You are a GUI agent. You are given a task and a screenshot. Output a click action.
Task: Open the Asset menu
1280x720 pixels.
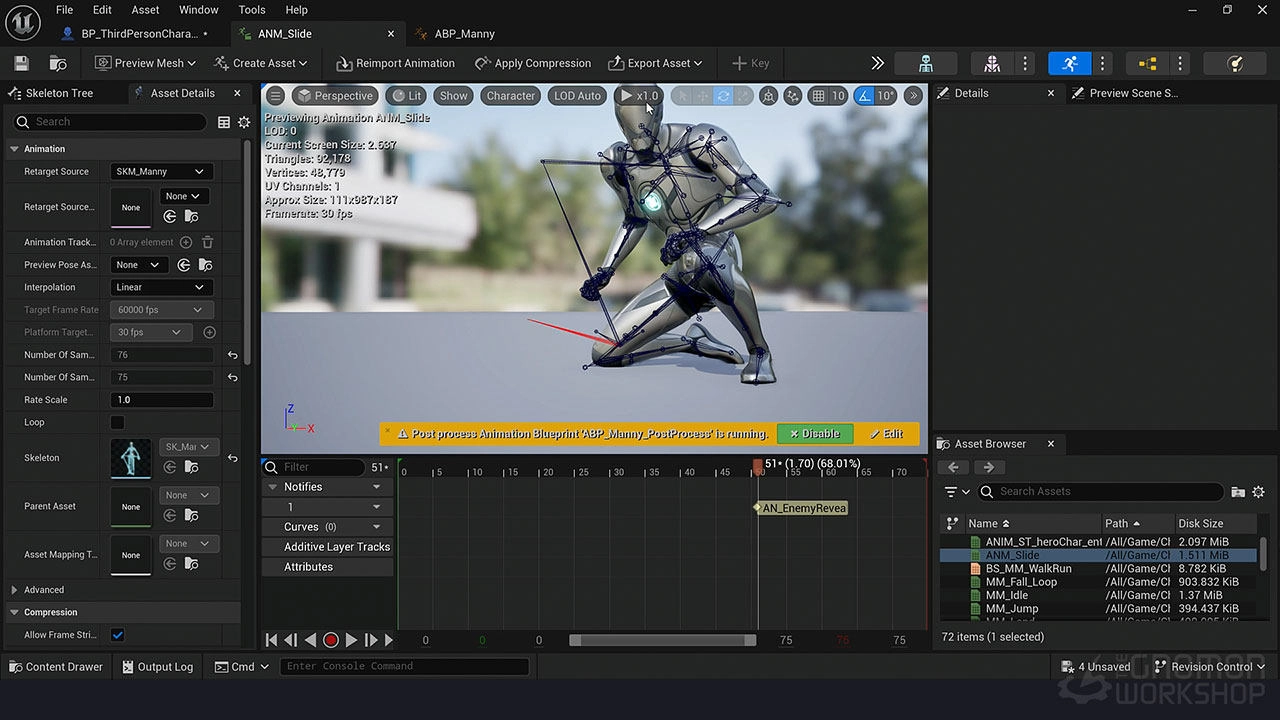point(145,9)
